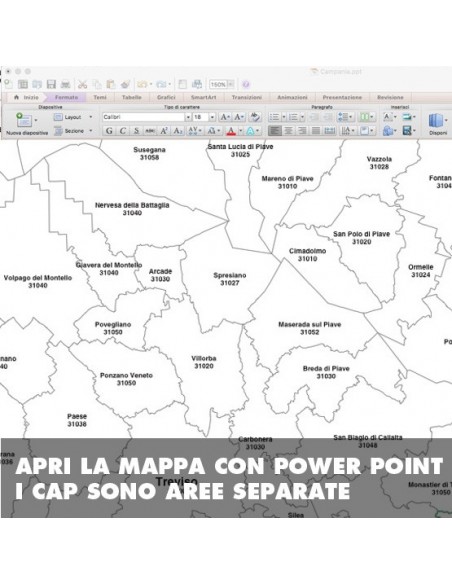Click the Decrease Font Size A icon
Screen dimensions: 452x584
239,117
